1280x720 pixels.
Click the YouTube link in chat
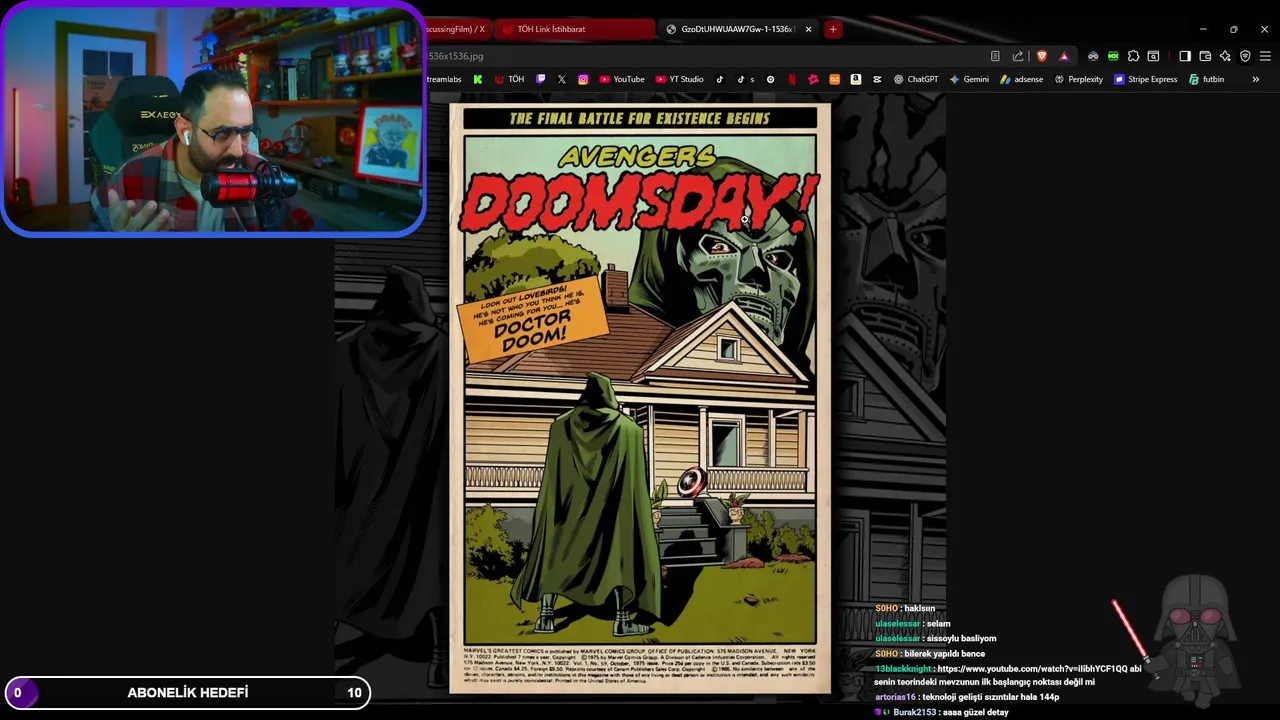[x=1032, y=668]
